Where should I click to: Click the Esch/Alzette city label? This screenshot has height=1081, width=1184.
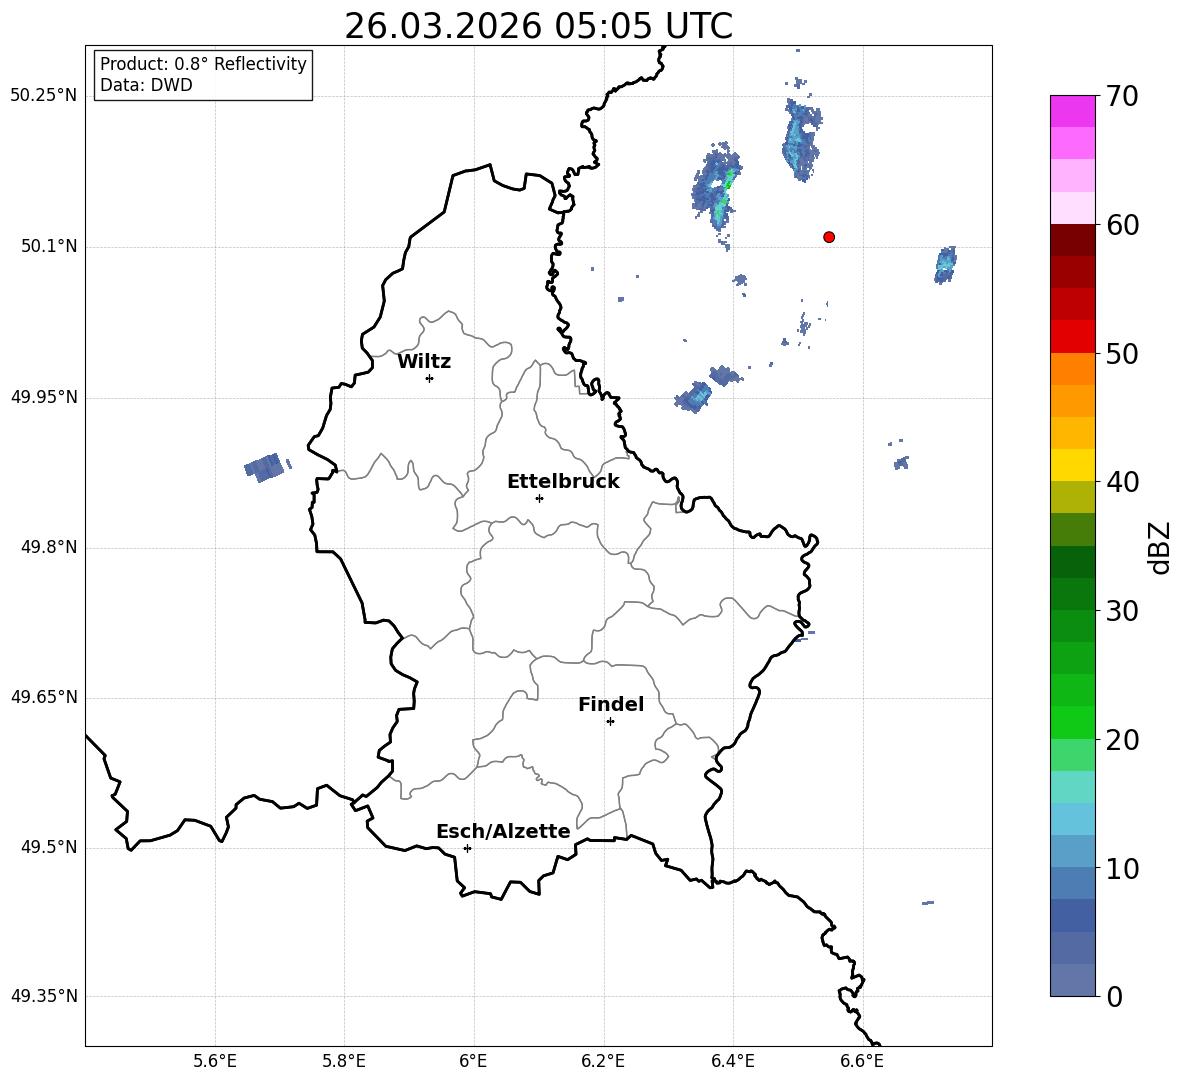(x=503, y=832)
